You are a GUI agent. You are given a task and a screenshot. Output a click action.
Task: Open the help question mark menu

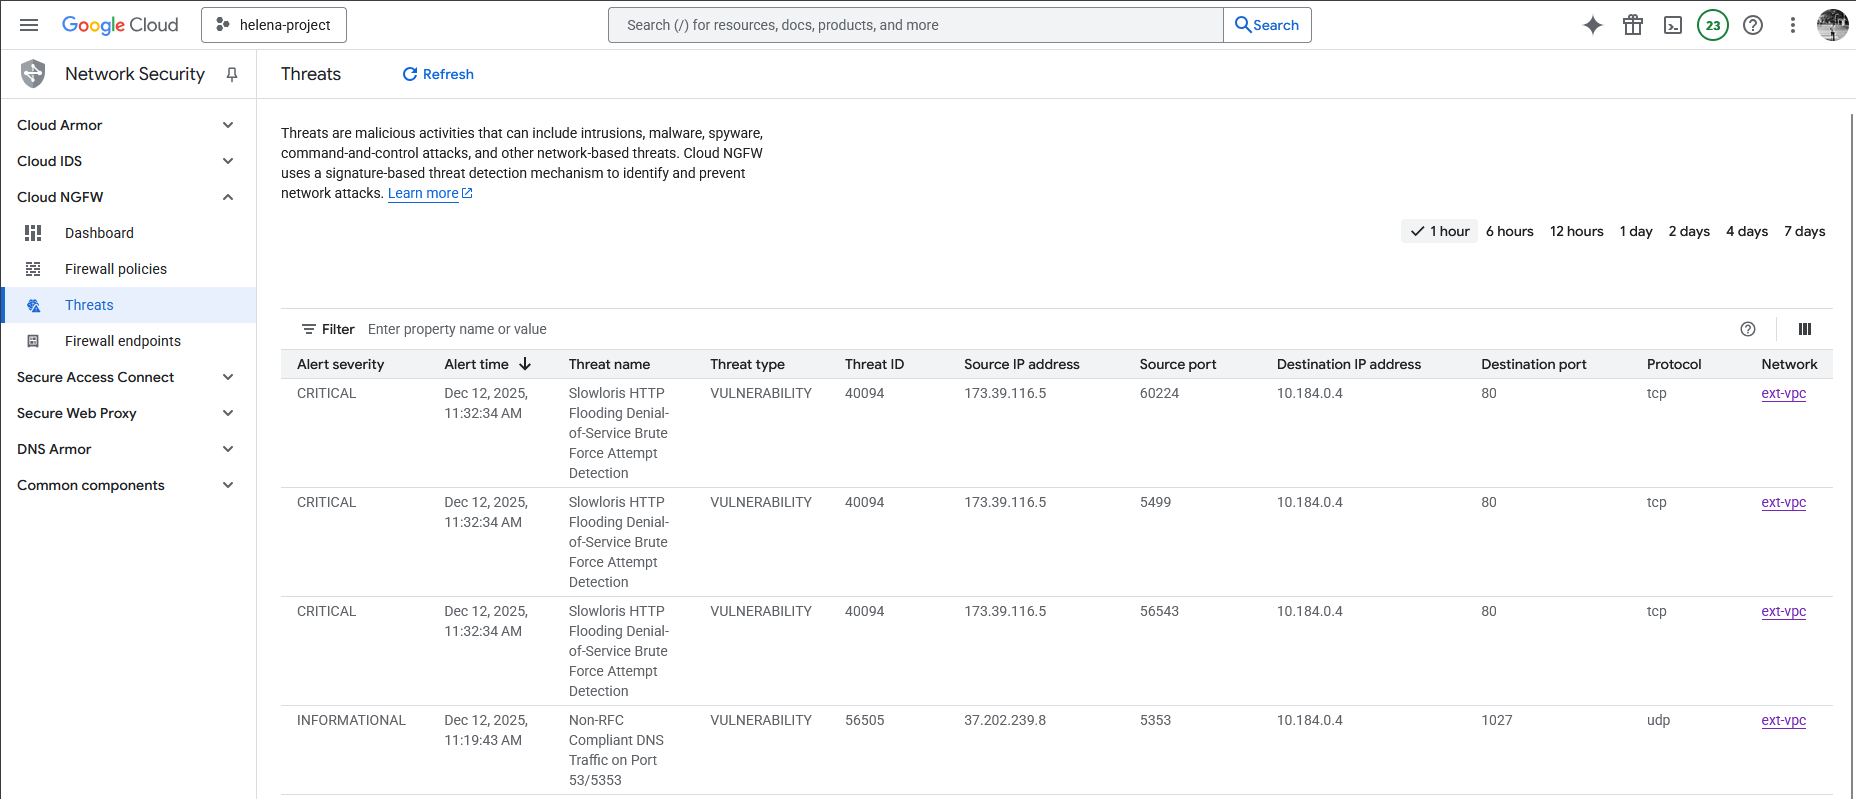point(1753,25)
